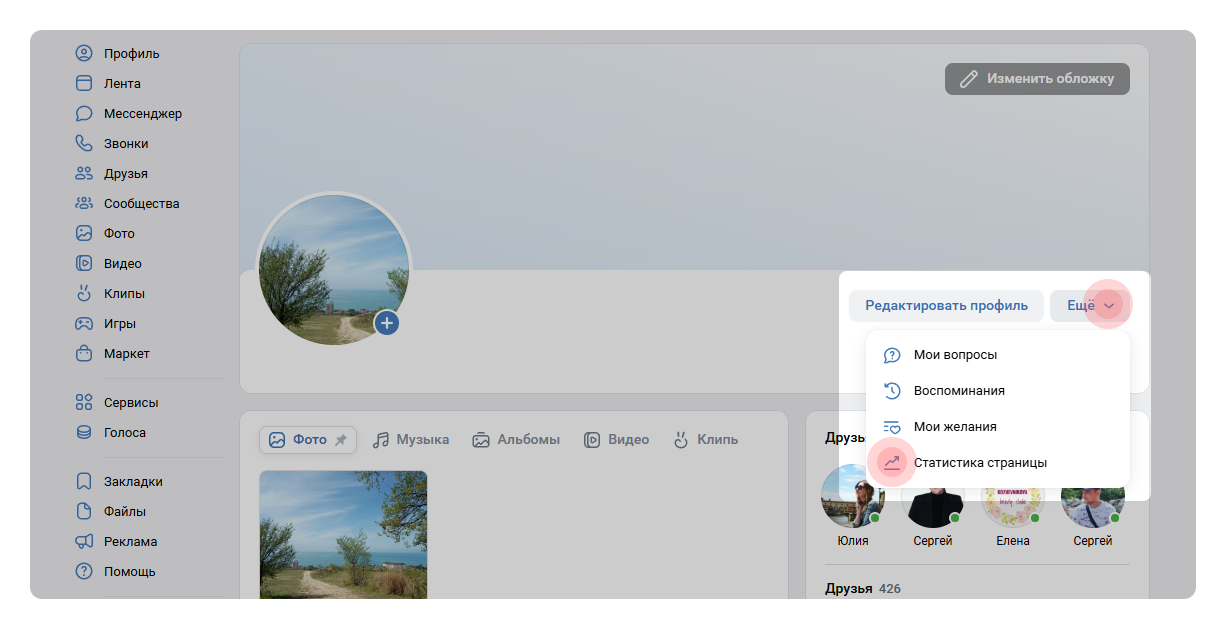Expand the Ещё dropdown chevron
The width and height of the screenshot is (1226, 629).
(1108, 306)
